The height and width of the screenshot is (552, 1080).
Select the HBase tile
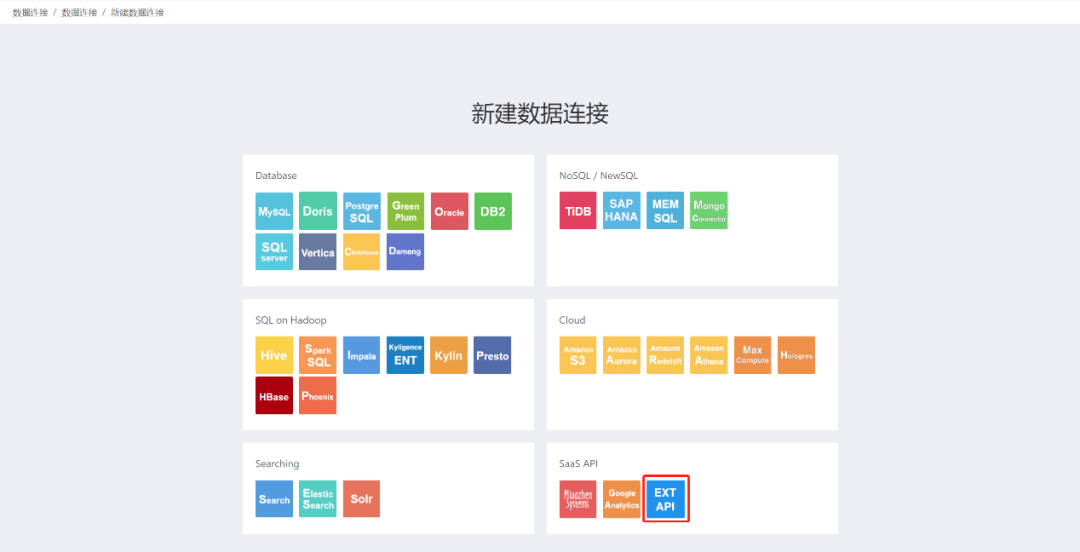tap(274, 396)
